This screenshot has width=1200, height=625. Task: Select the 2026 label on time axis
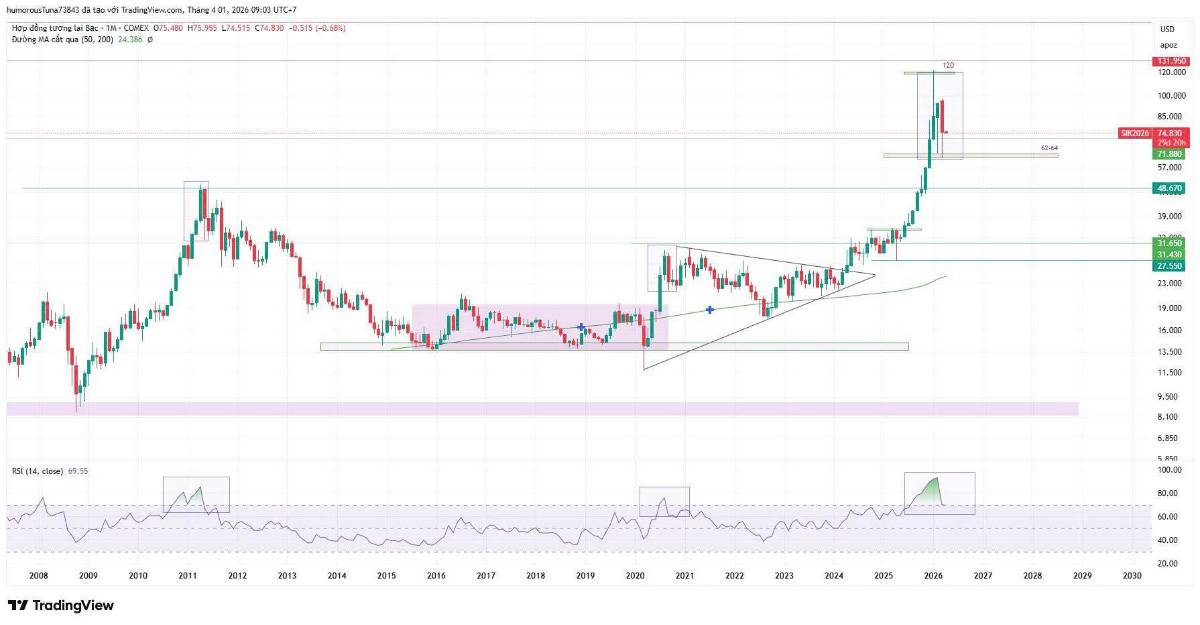point(933,576)
